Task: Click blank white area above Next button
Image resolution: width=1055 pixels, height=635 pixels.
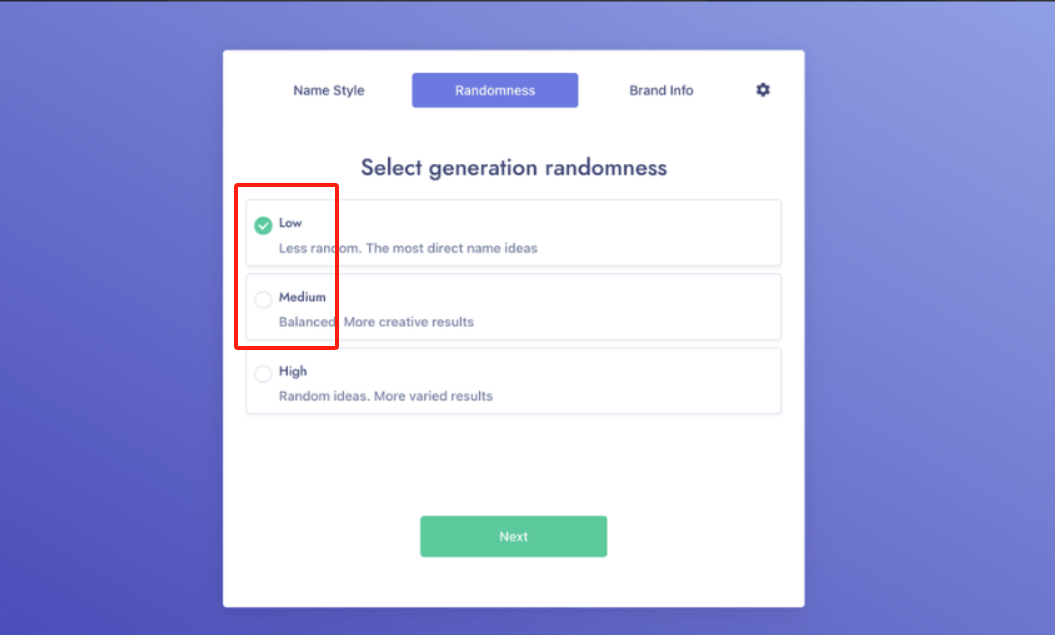Action: [513, 465]
